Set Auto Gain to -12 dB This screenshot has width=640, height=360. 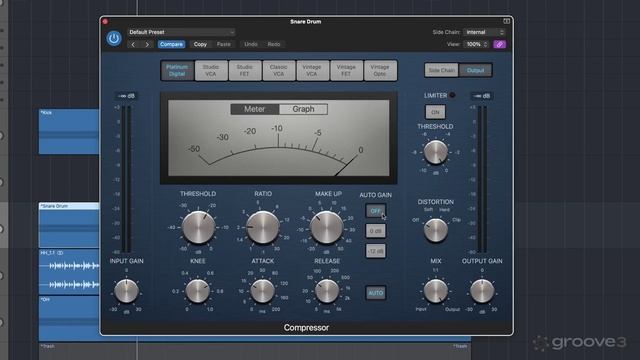click(x=376, y=251)
